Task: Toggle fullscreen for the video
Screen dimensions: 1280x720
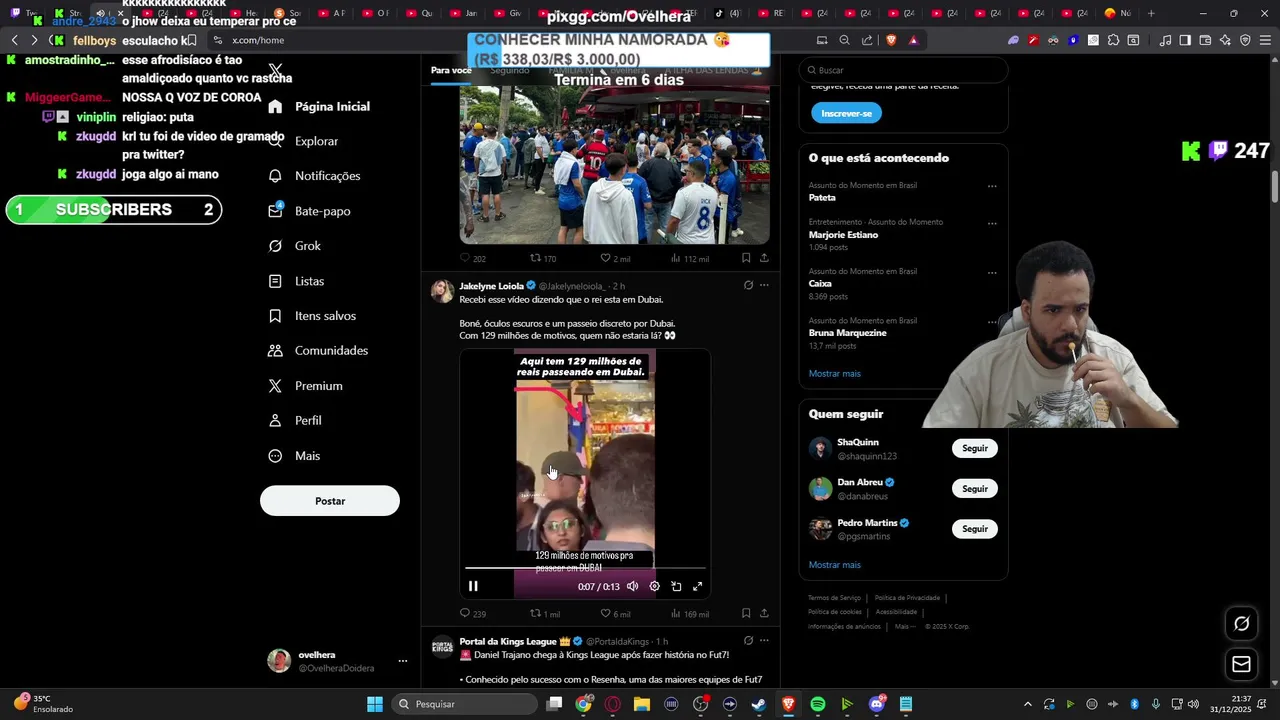Action: [x=698, y=586]
